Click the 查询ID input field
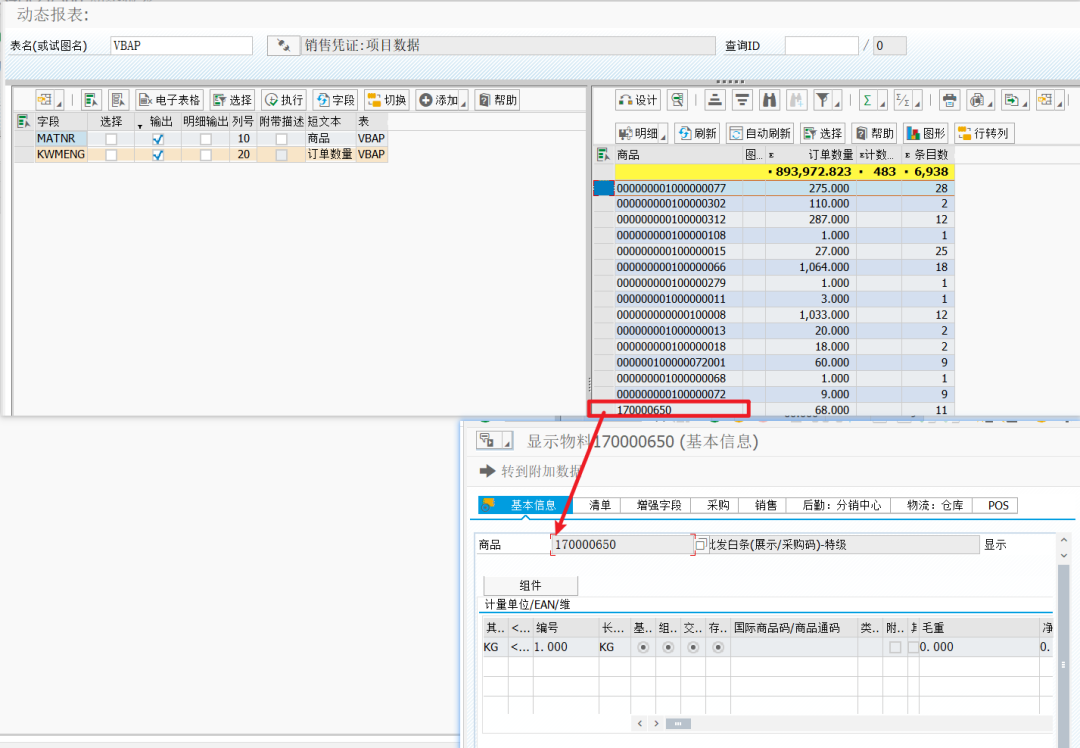The height and width of the screenshot is (748, 1080). [821, 45]
